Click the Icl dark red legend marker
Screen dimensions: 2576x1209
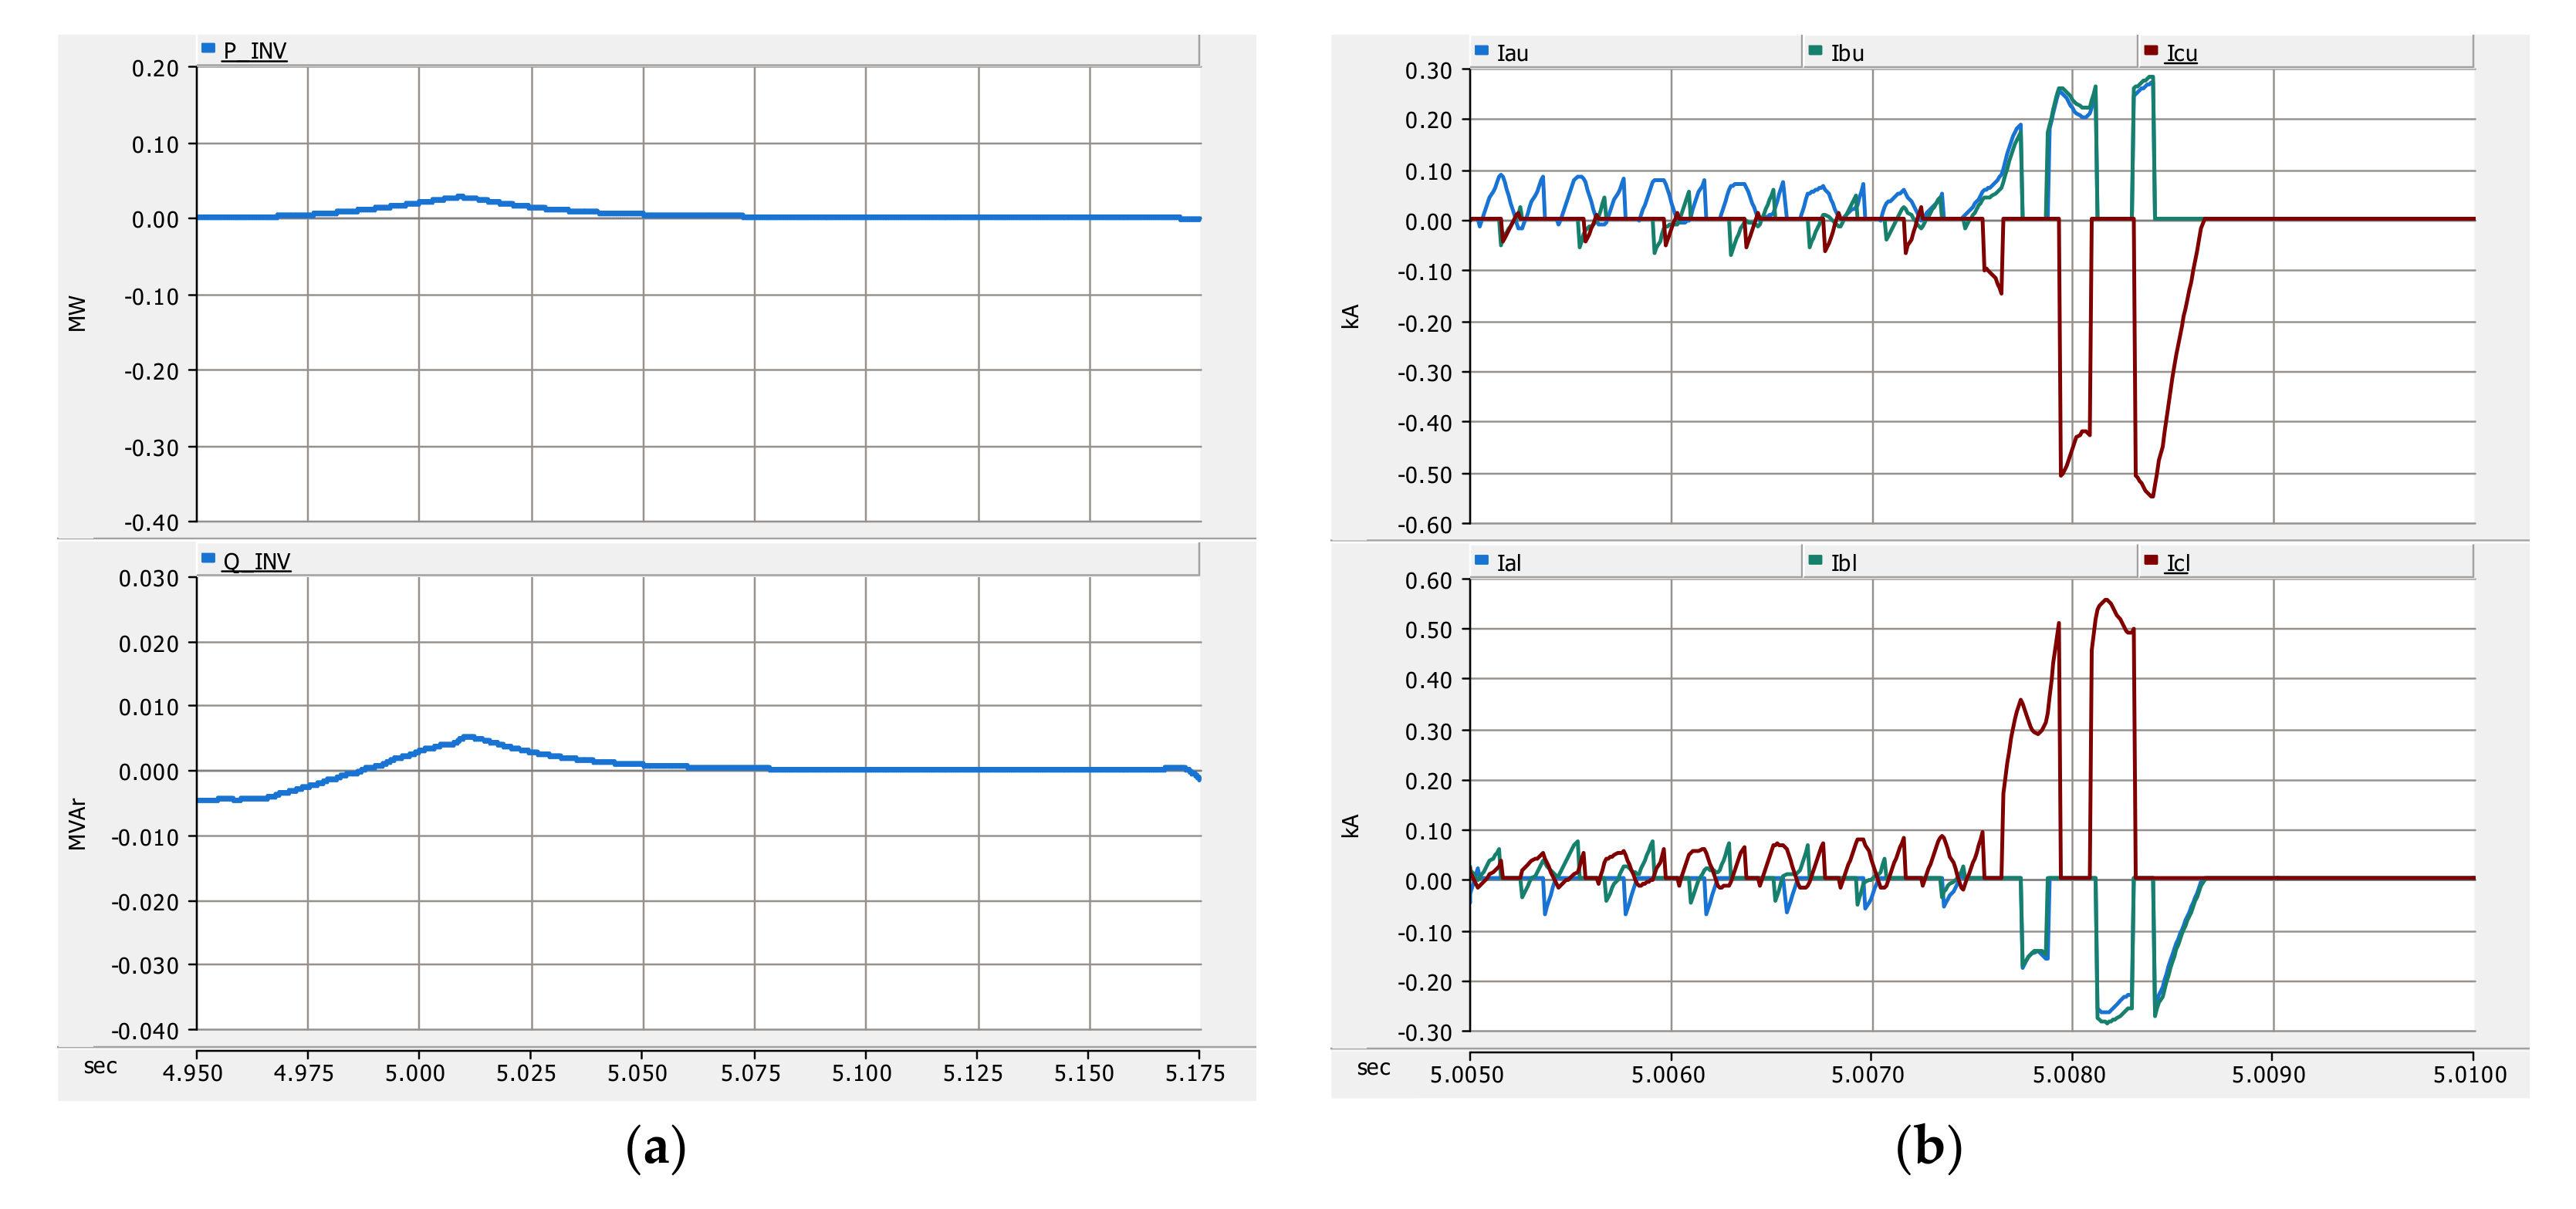[2150, 560]
